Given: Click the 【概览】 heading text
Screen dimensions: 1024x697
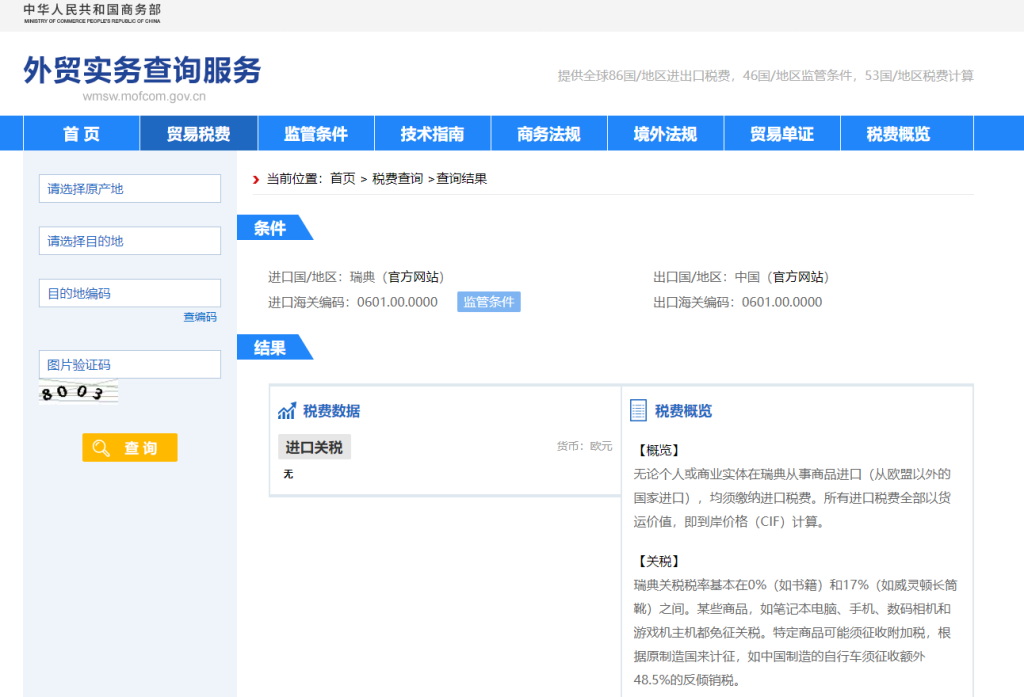Looking at the screenshot, I should tap(659, 450).
